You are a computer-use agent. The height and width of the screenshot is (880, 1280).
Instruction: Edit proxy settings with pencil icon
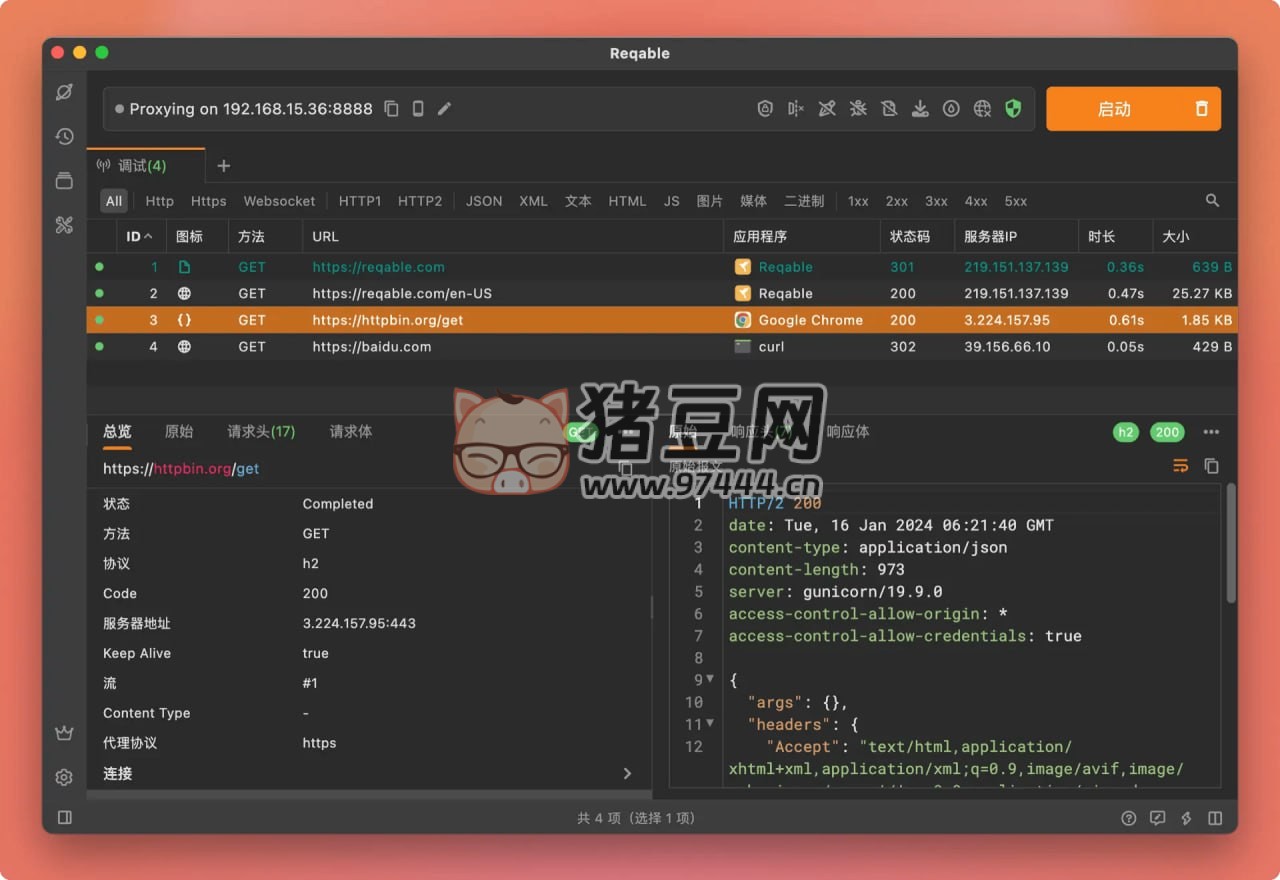pyautogui.click(x=444, y=108)
